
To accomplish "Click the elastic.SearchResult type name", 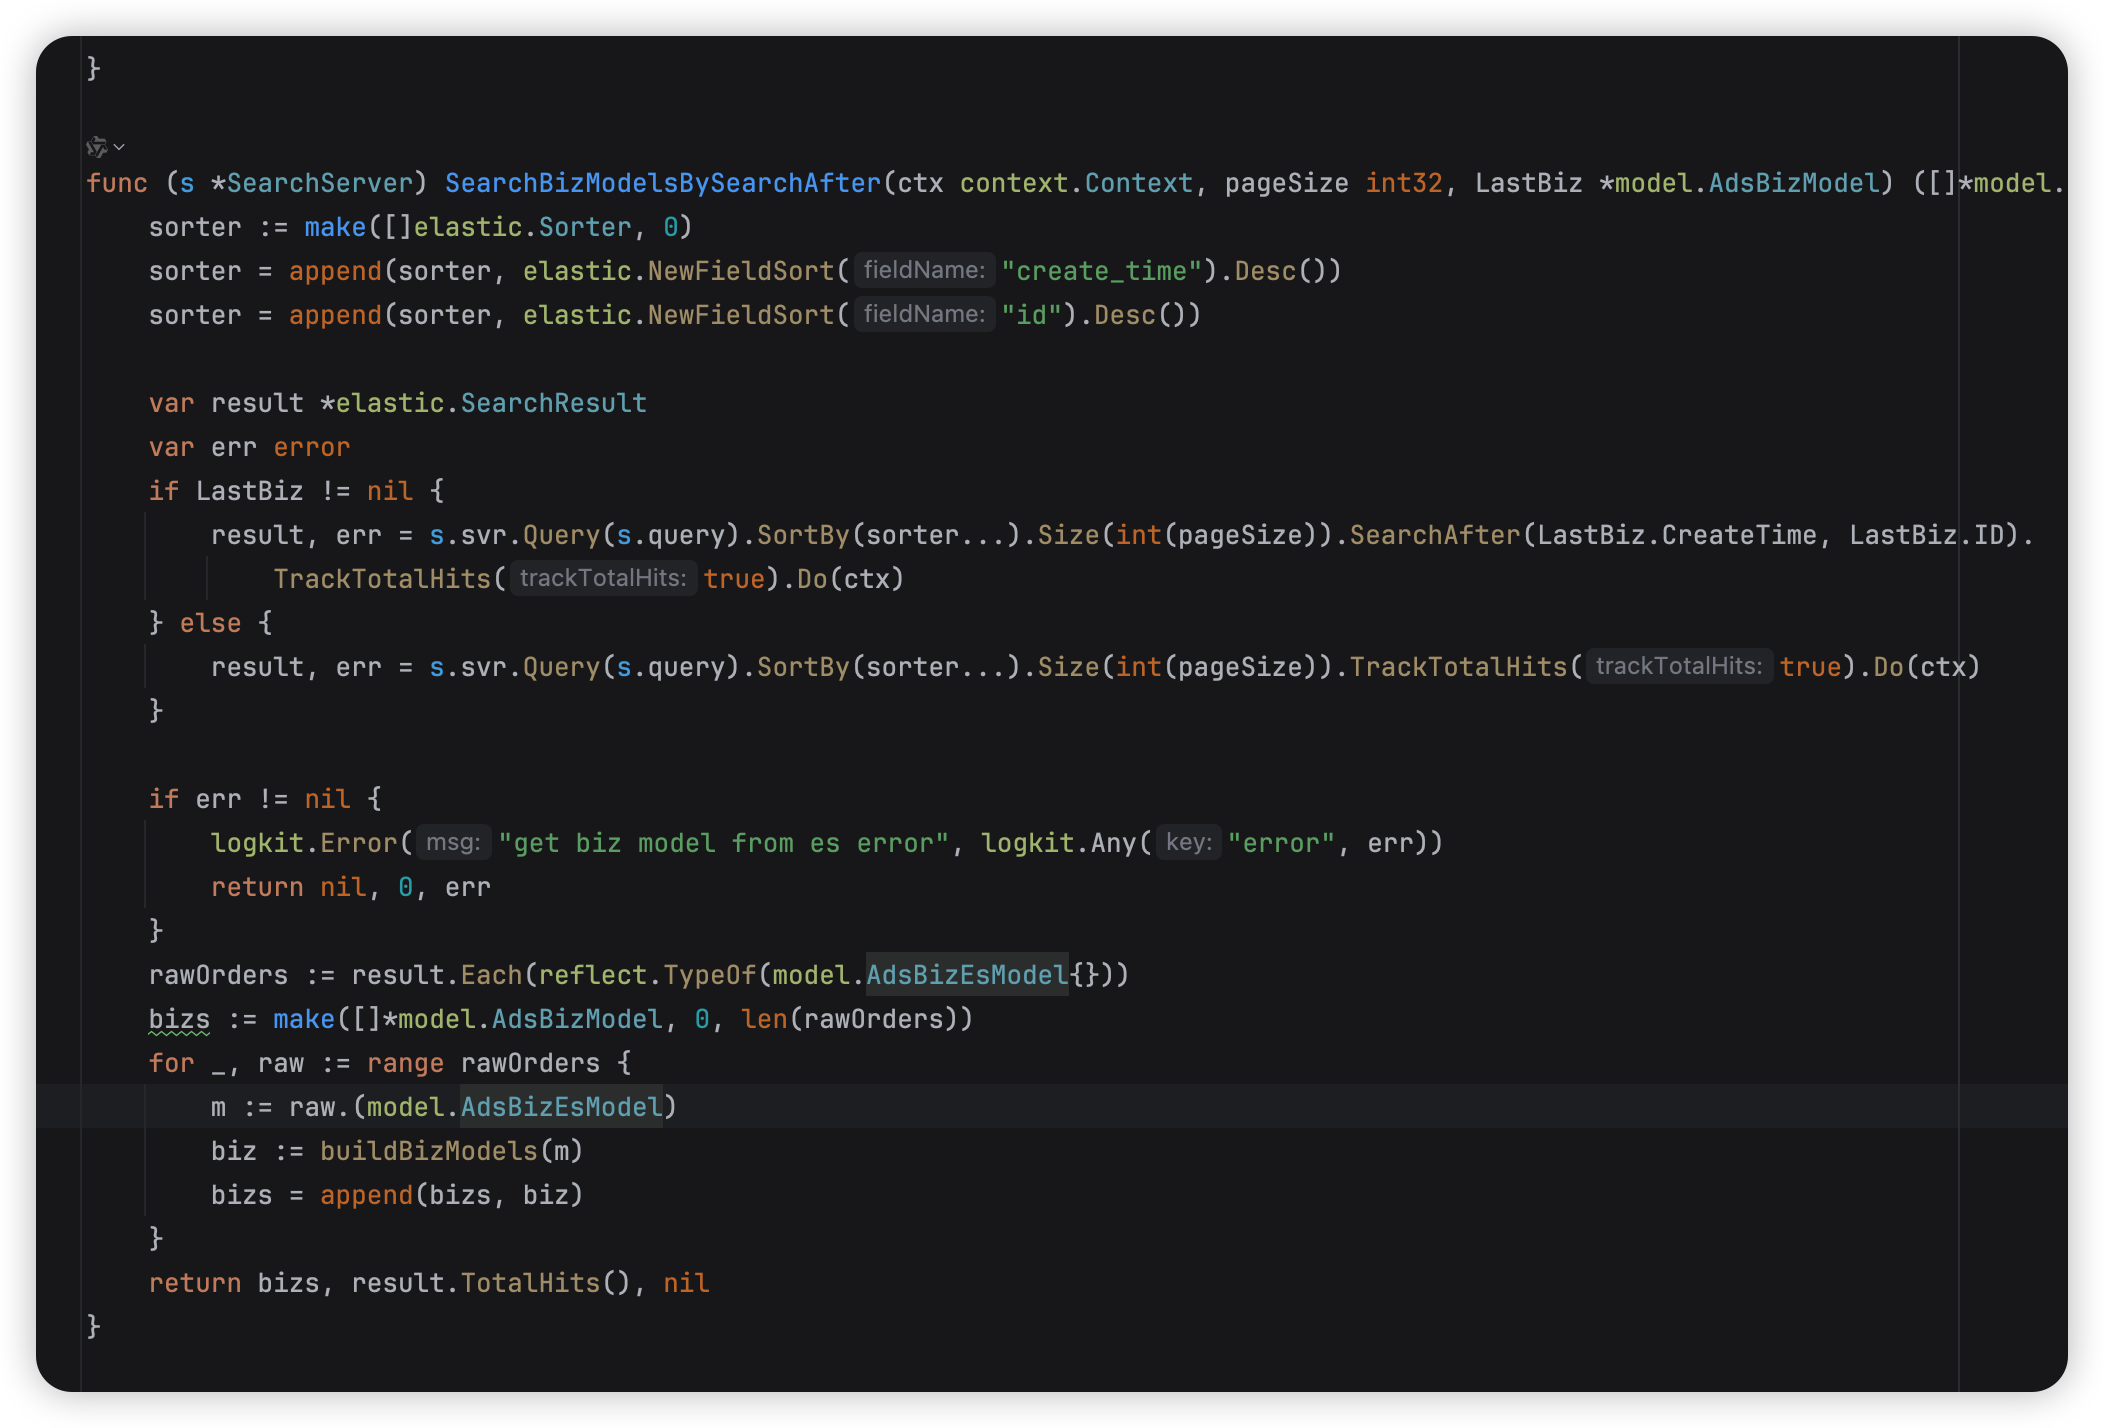I will coord(553,403).
